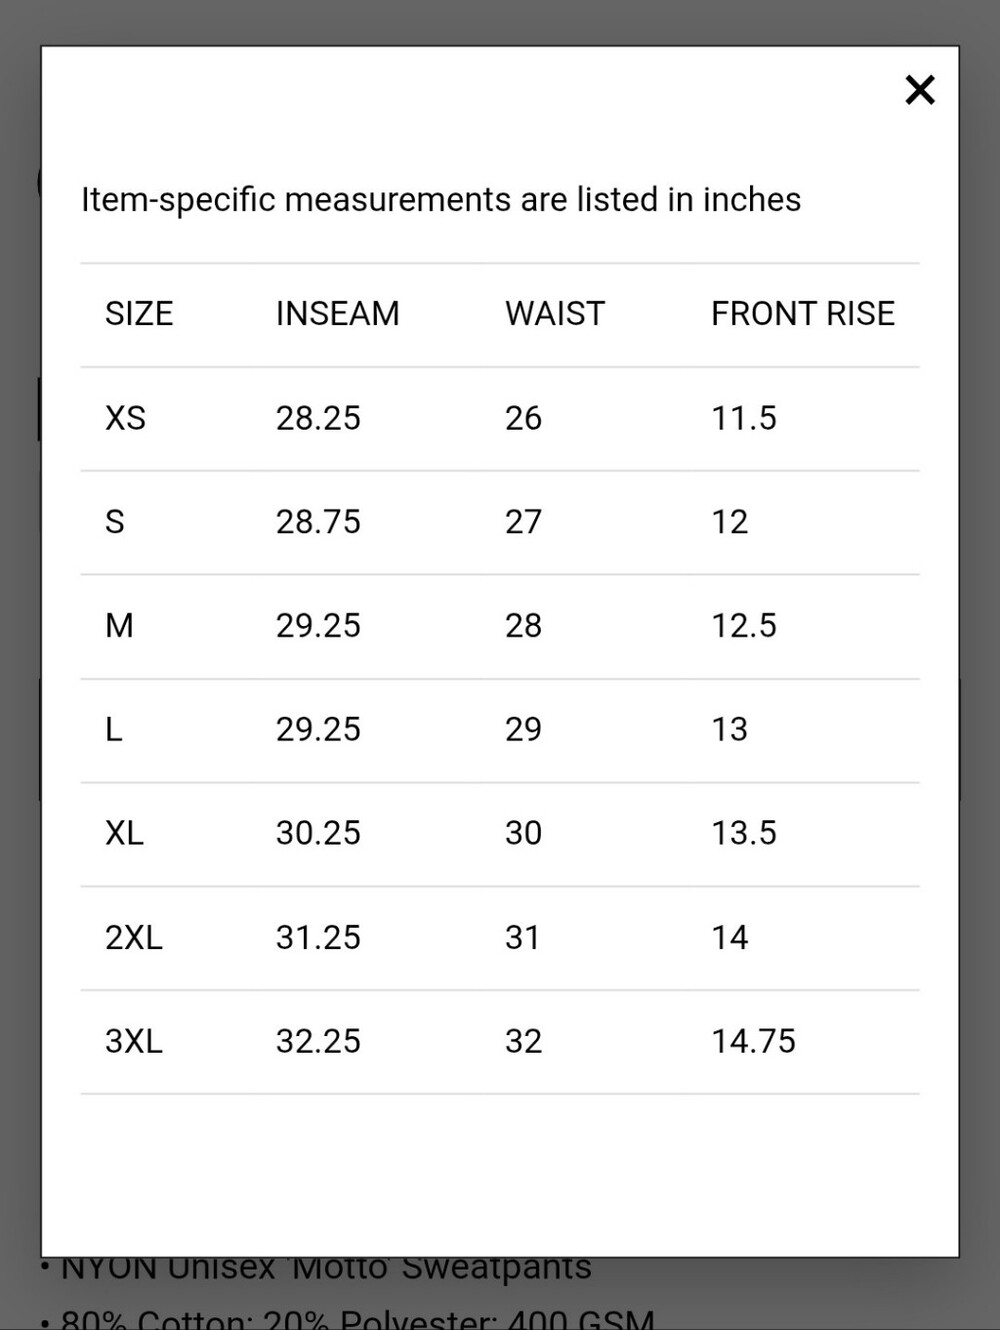Select the 32.25 inseam value
Image resolution: width=1000 pixels, height=1330 pixels.
pos(318,1042)
